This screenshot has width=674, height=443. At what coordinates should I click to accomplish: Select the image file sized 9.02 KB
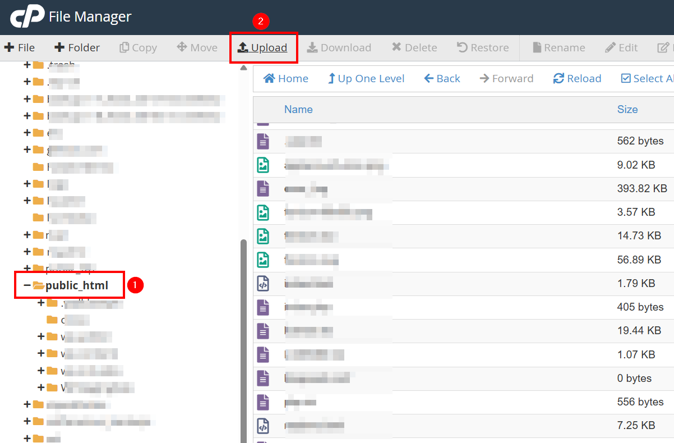pyautogui.click(x=463, y=165)
